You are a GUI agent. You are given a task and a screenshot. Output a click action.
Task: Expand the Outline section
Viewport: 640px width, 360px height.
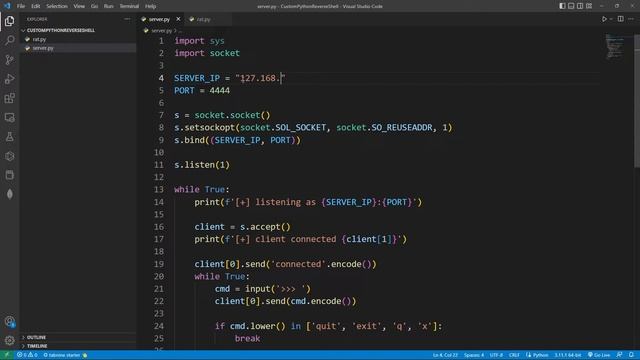tap(36, 338)
